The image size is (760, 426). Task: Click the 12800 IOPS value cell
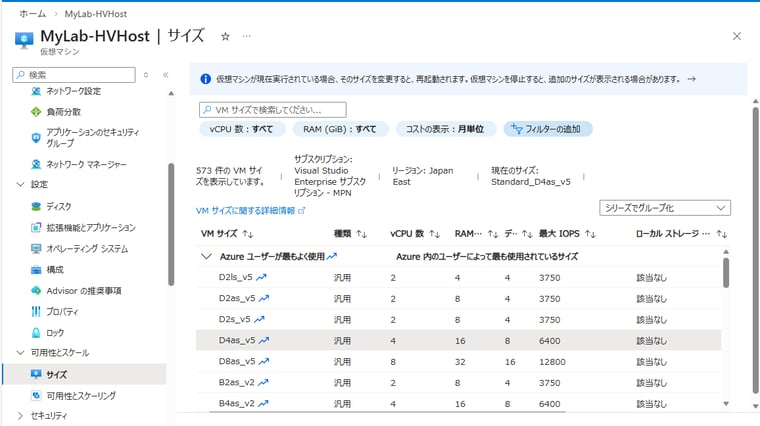pos(552,362)
